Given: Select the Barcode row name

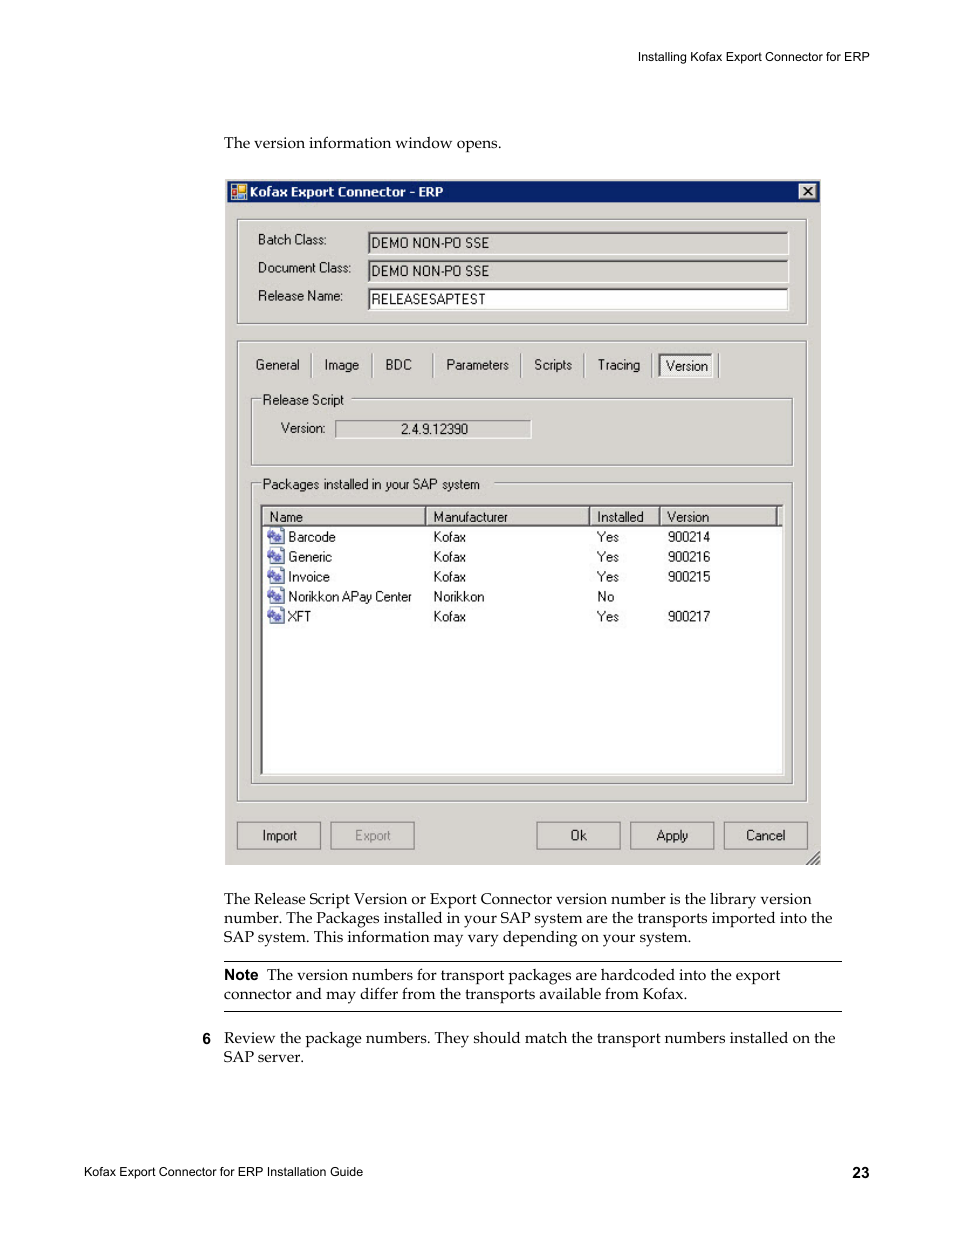Looking at the screenshot, I should click(x=312, y=537).
